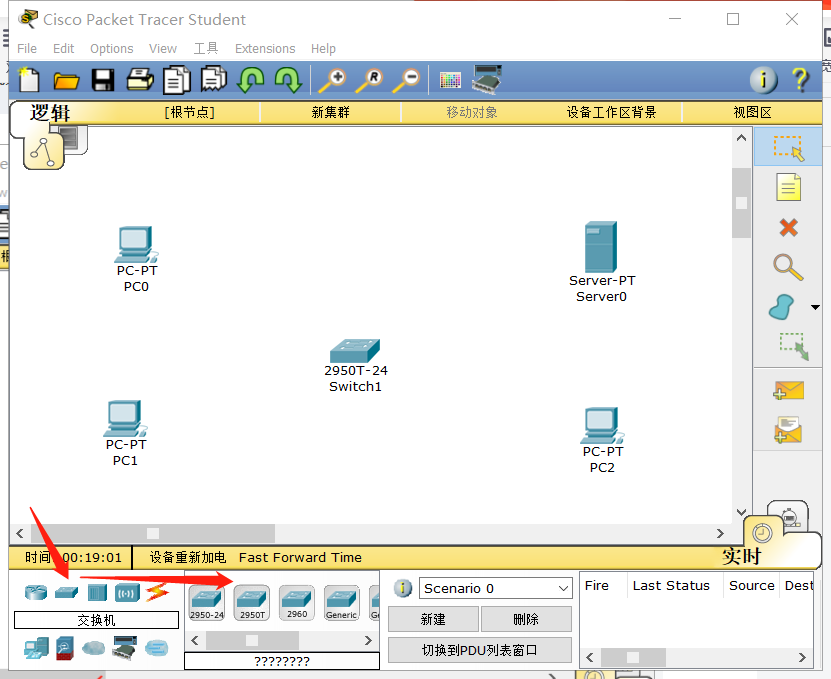Open the File menu
831x679 pixels.
[x=26, y=49]
